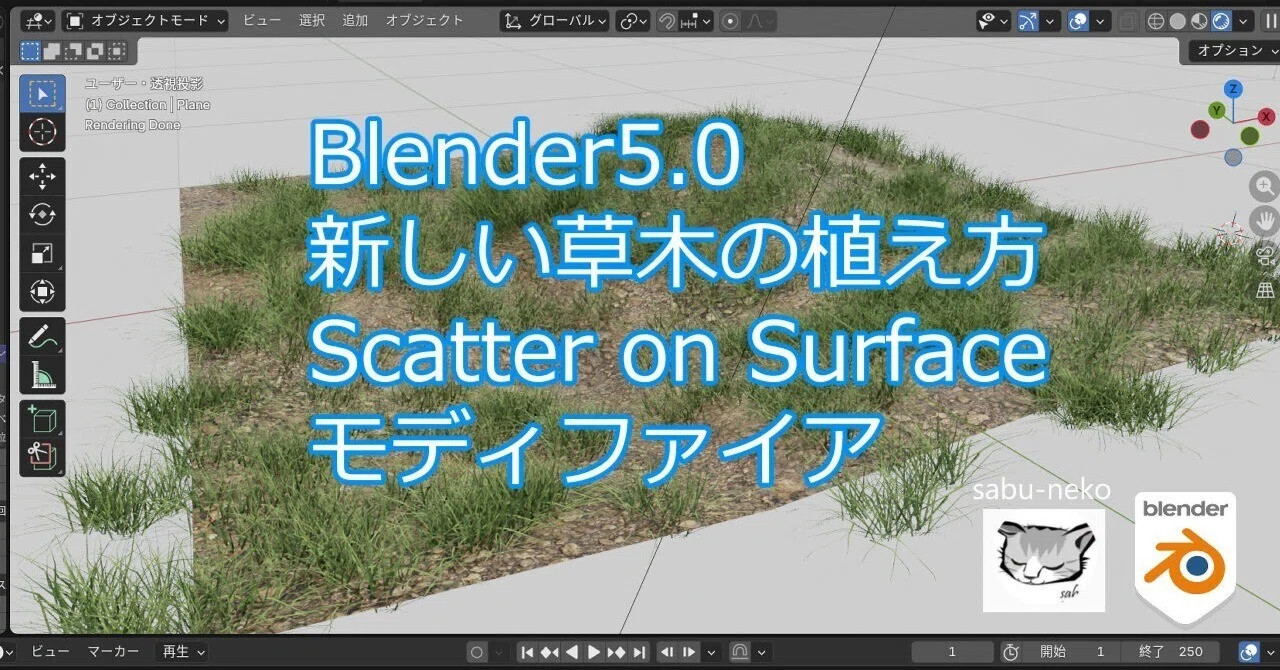Click the scissors tool below Add Cube
The image size is (1280, 670).
pyautogui.click(x=42, y=458)
